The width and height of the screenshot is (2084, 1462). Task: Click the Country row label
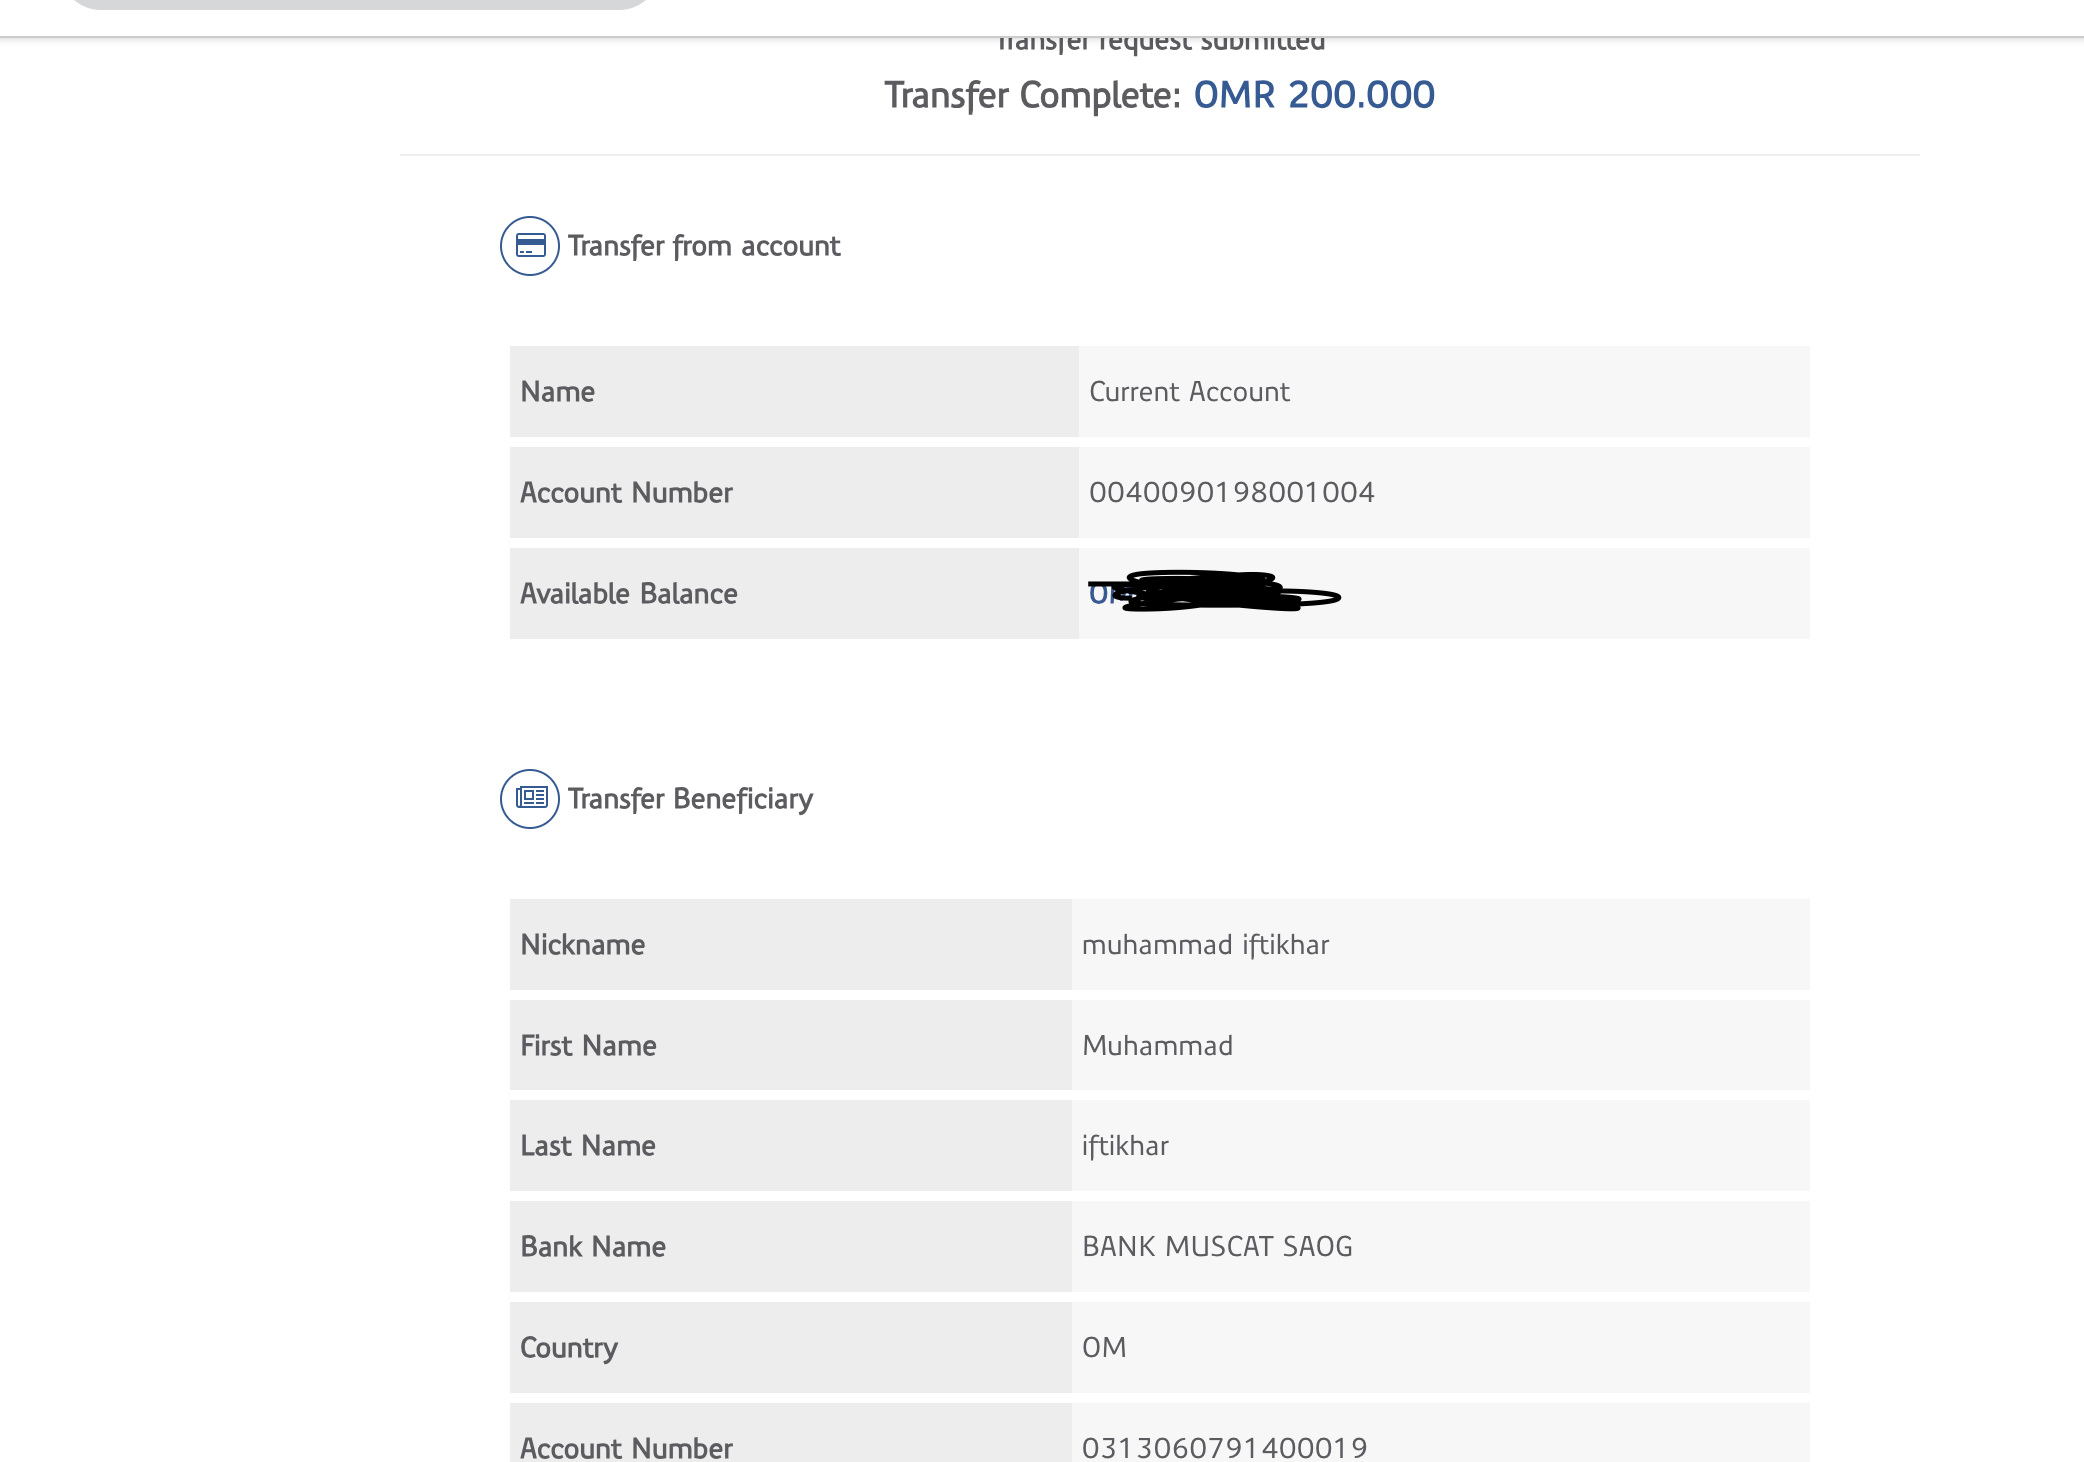569,1348
